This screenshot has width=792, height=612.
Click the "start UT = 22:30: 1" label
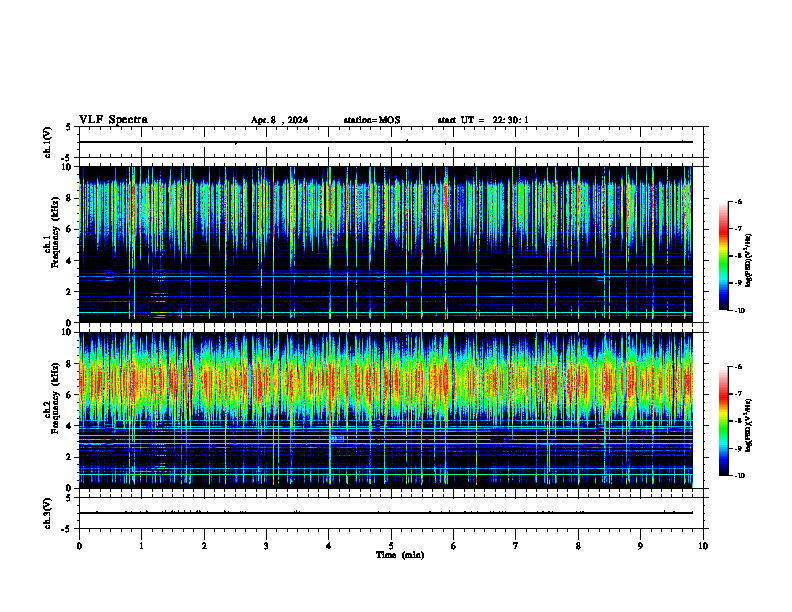483,120
